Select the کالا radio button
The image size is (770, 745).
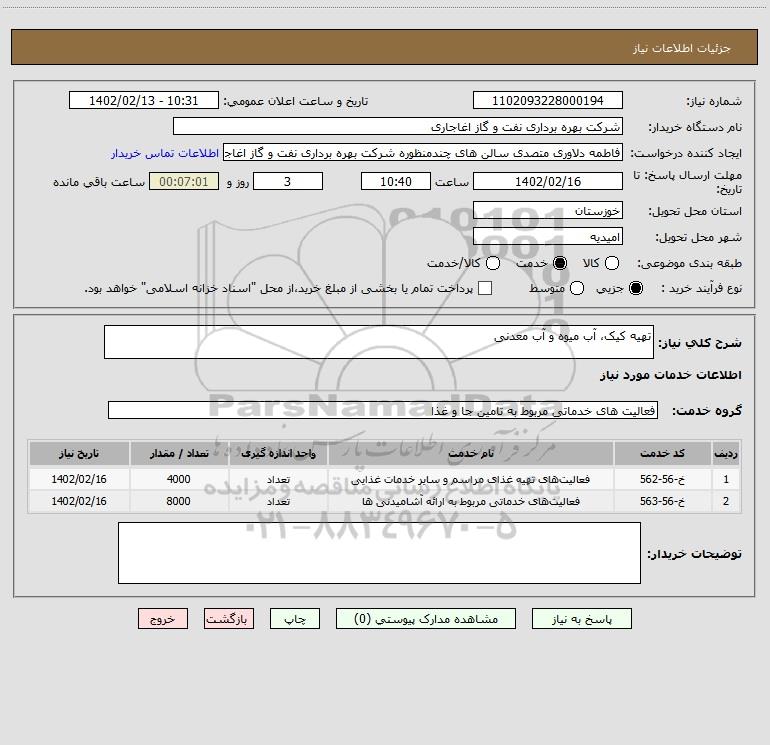click(611, 263)
